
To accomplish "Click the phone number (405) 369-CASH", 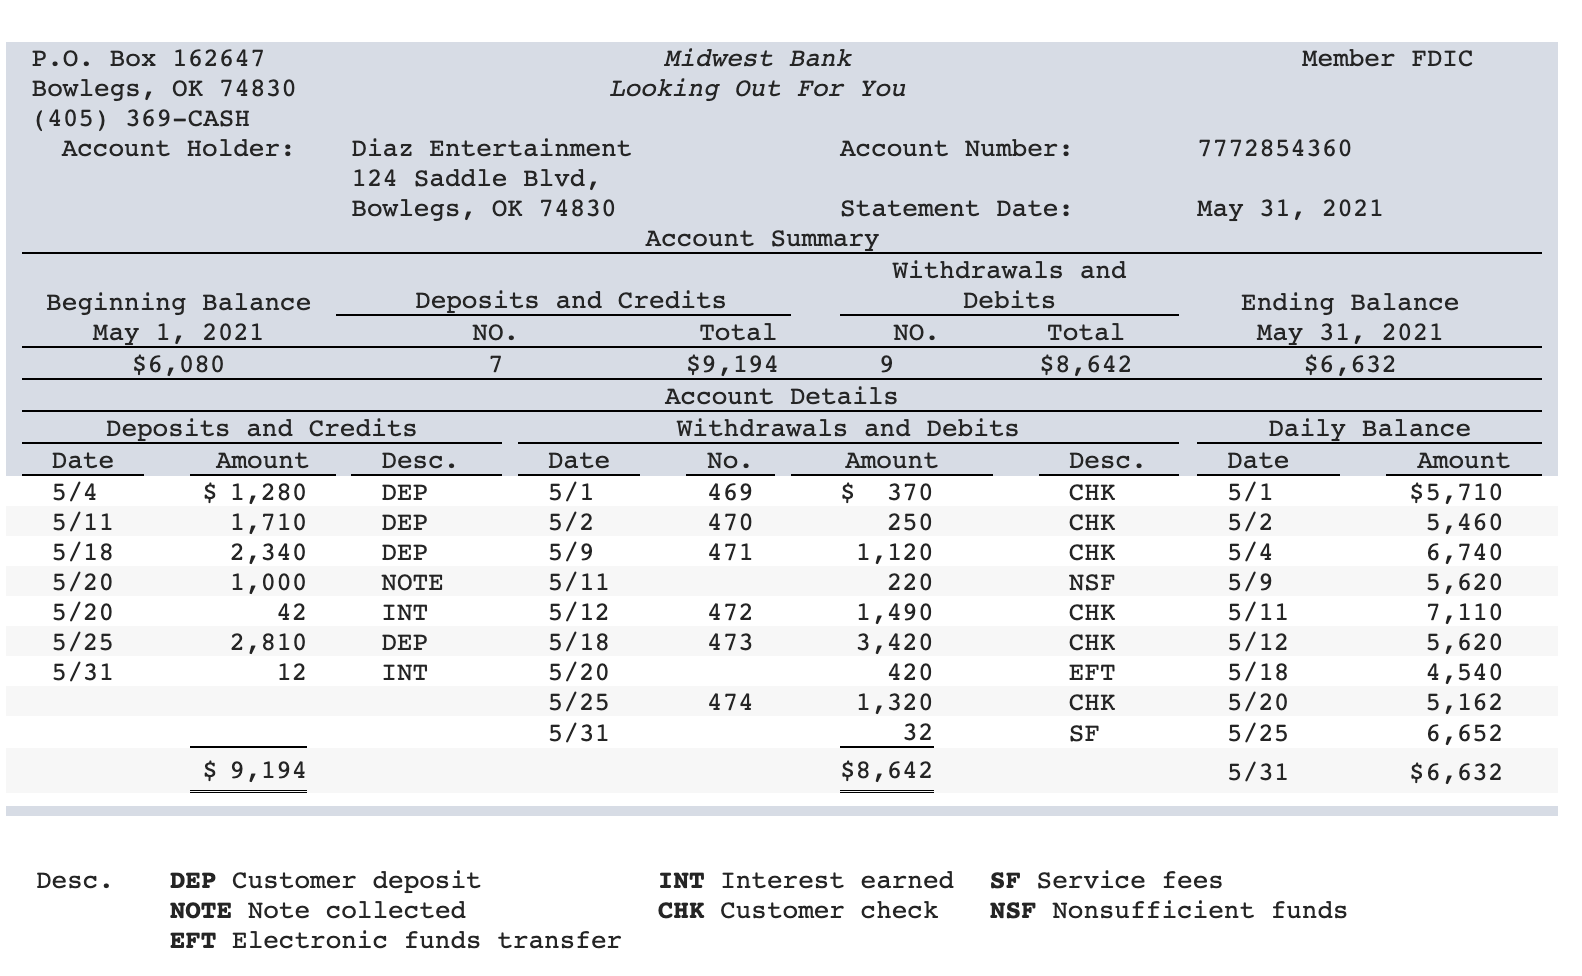I will 141,119.
